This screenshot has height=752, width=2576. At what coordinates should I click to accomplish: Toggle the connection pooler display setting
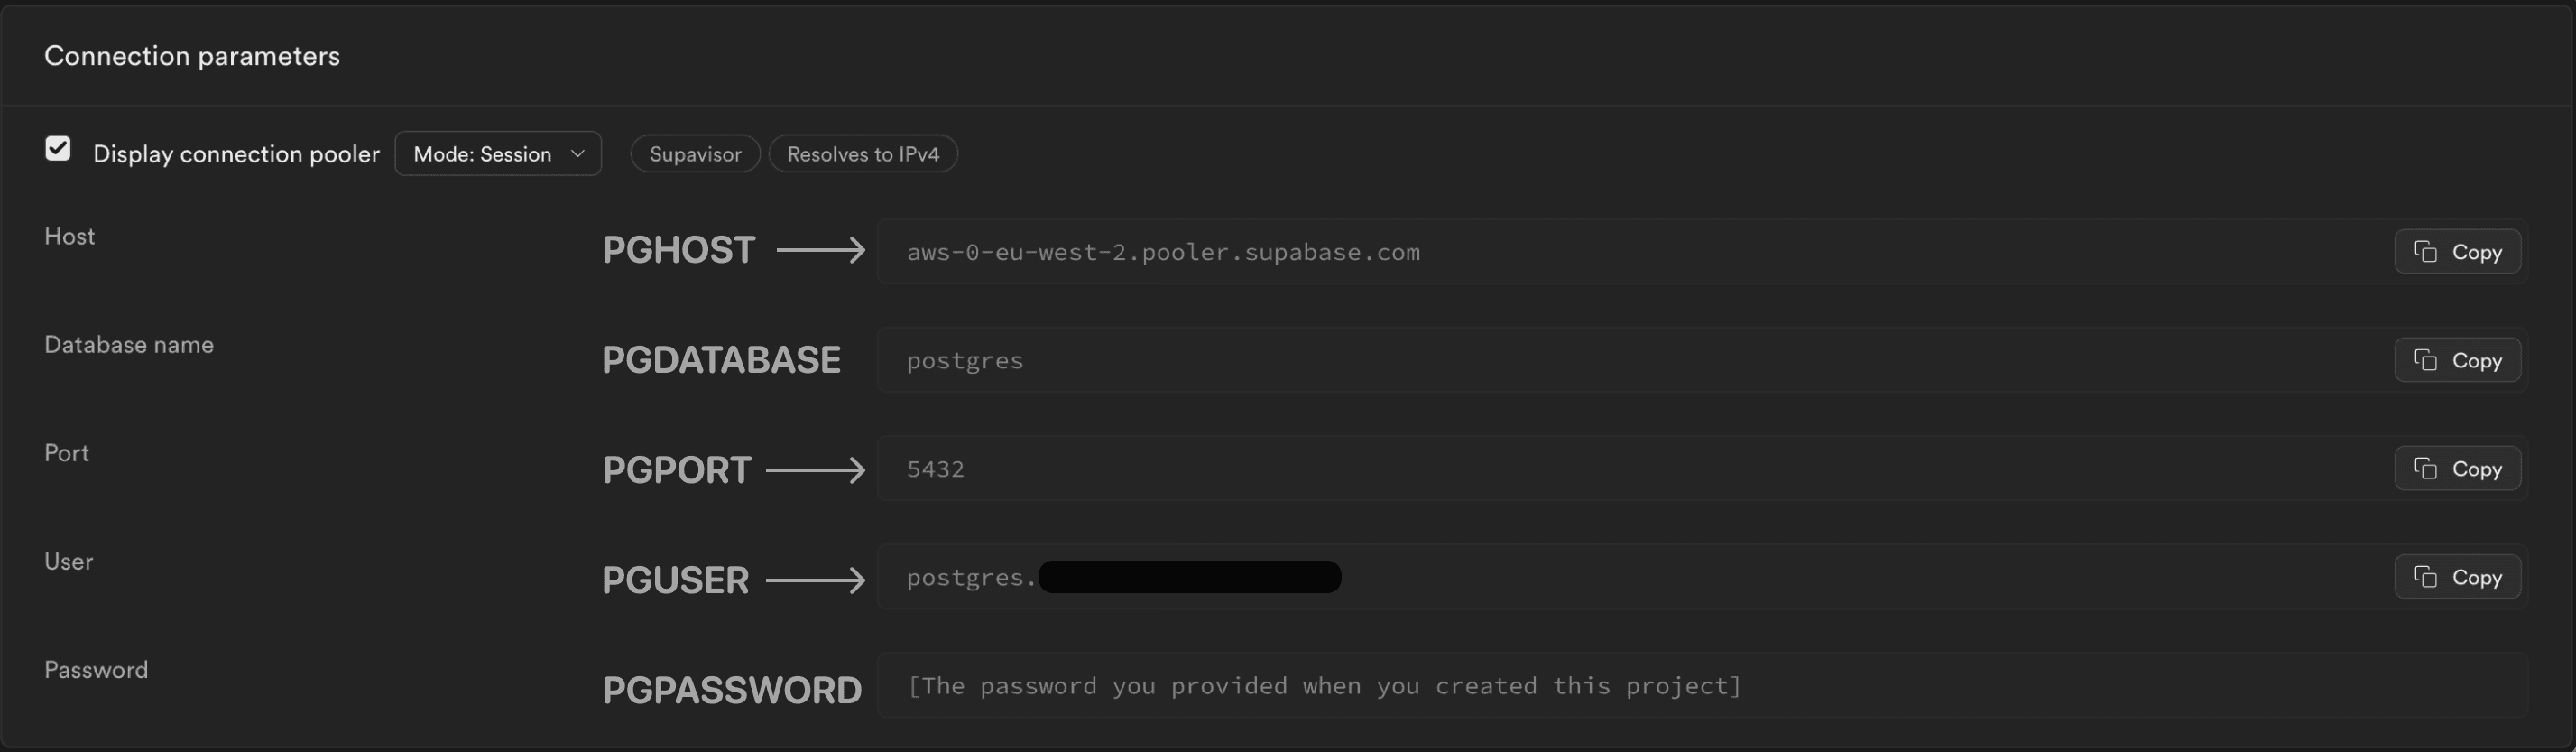(x=58, y=148)
